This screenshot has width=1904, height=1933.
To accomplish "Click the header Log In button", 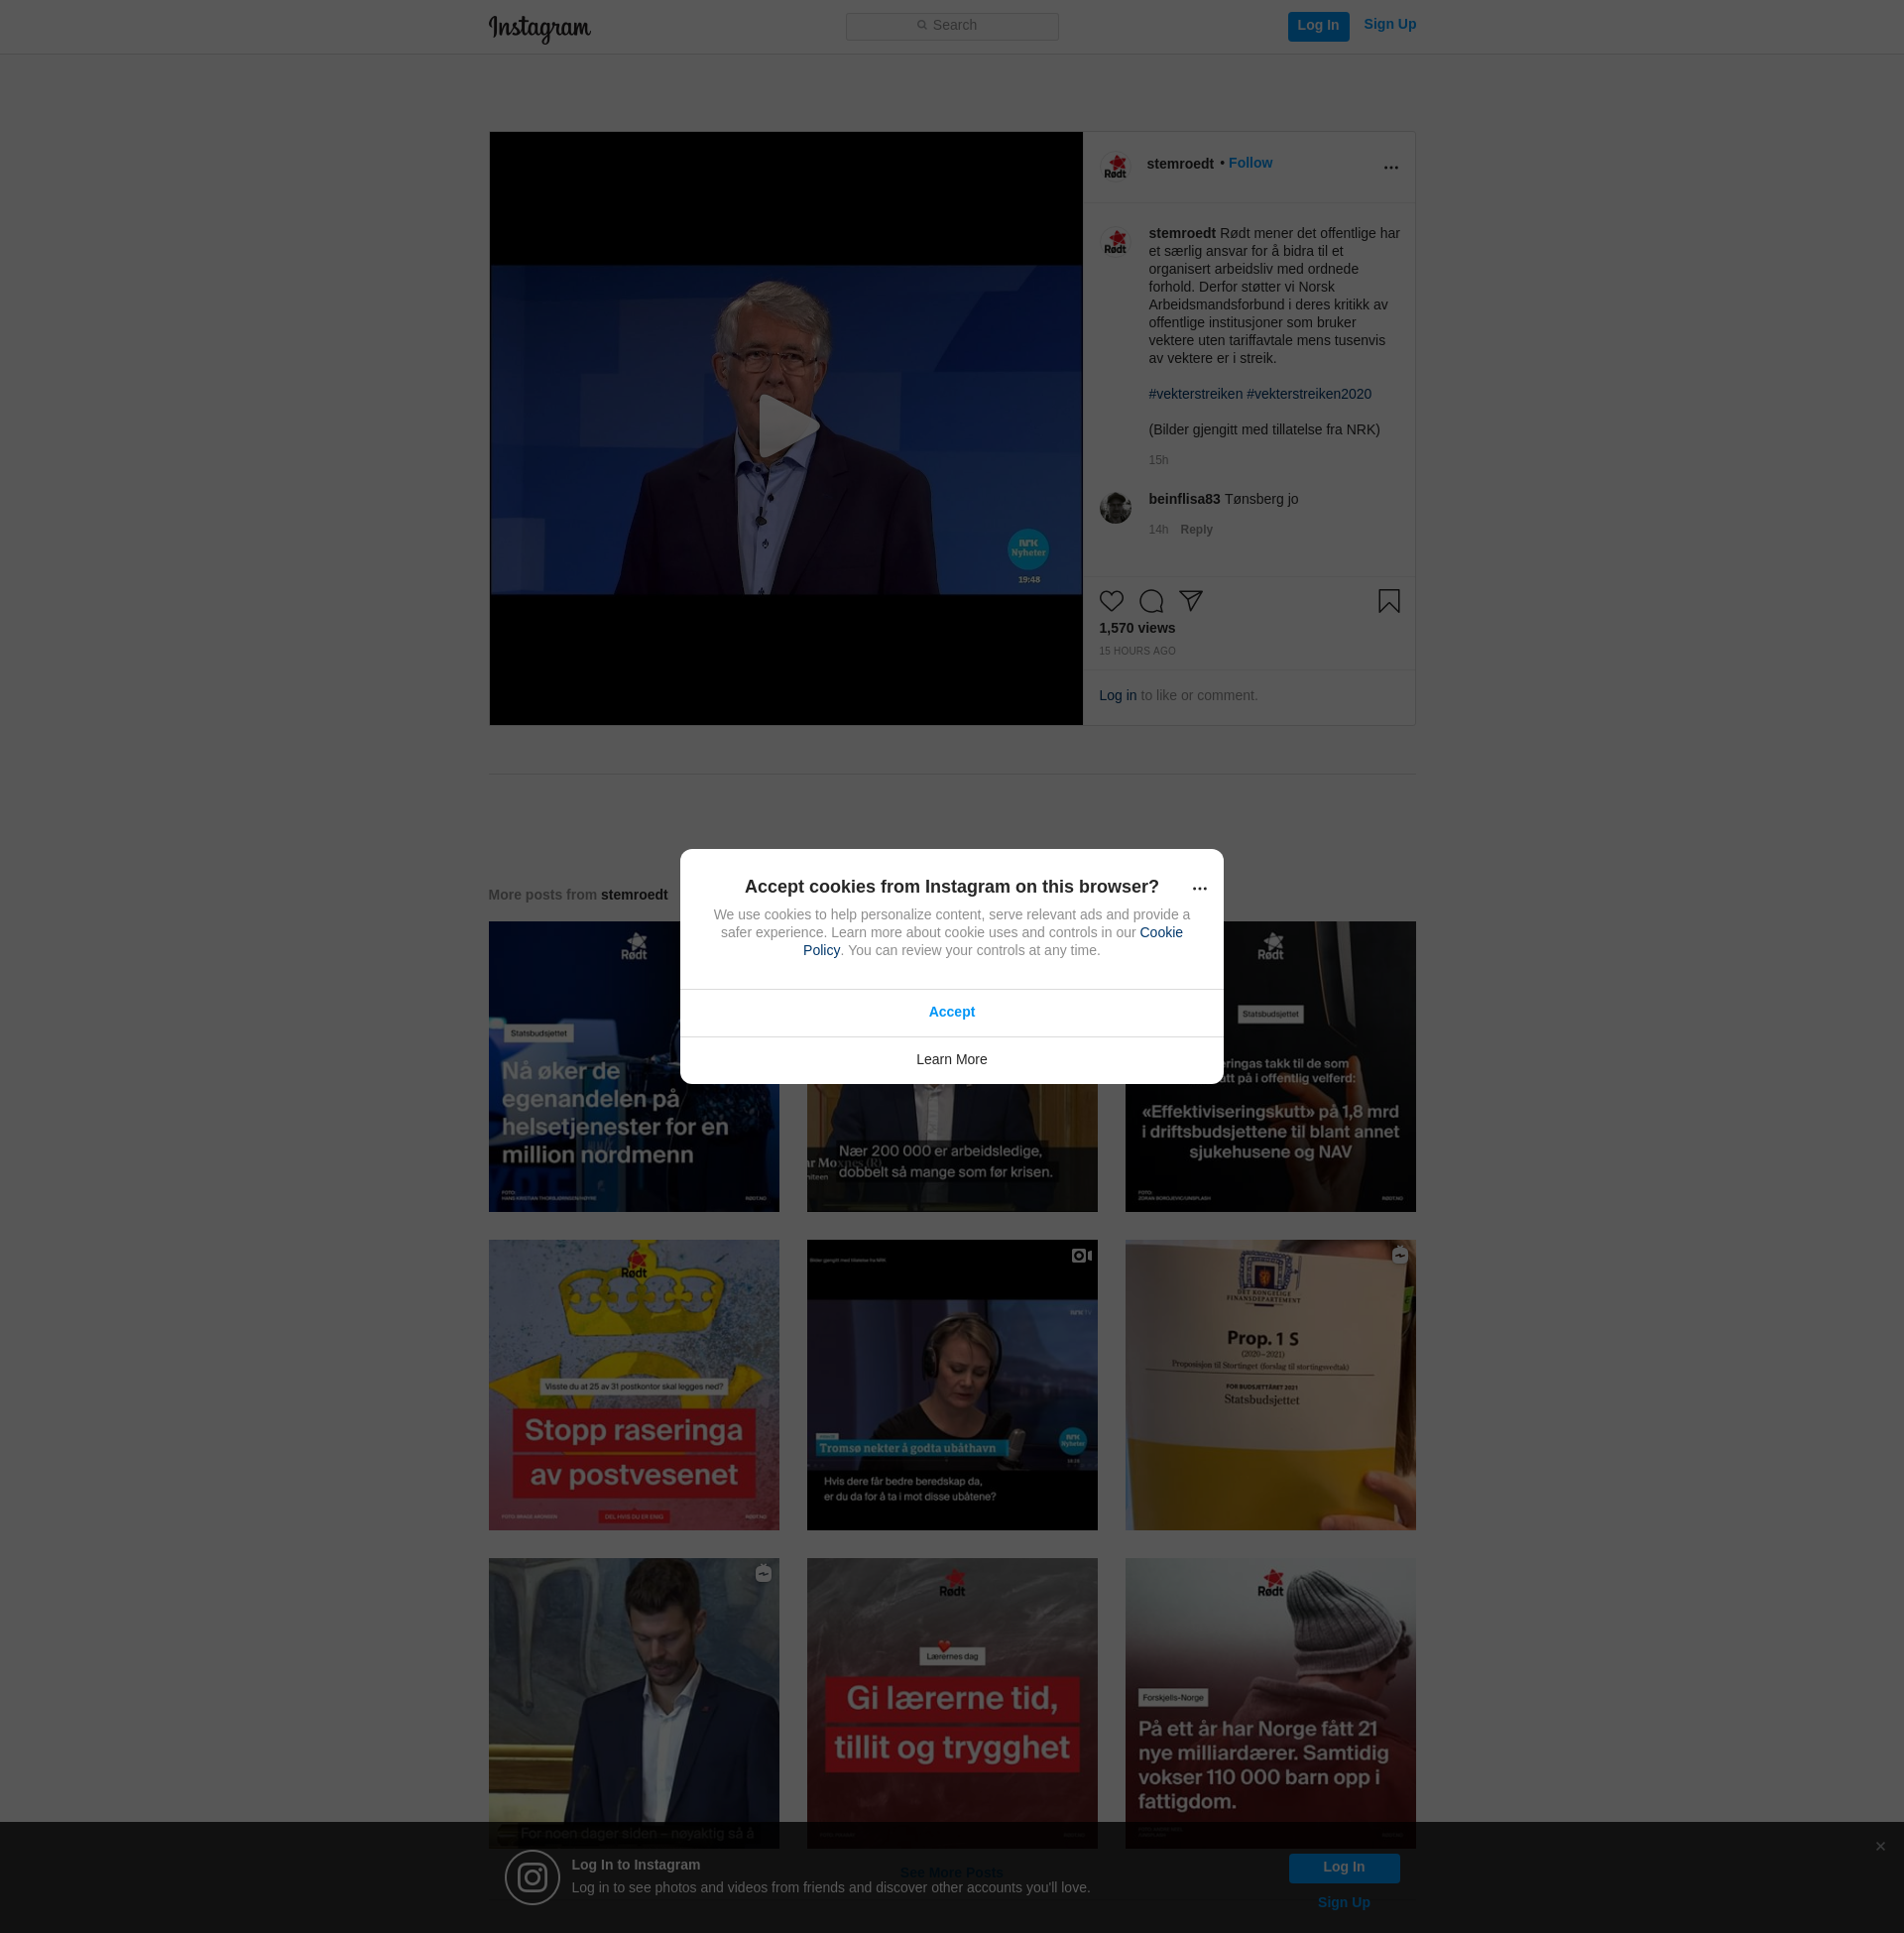I will tap(1317, 26).
